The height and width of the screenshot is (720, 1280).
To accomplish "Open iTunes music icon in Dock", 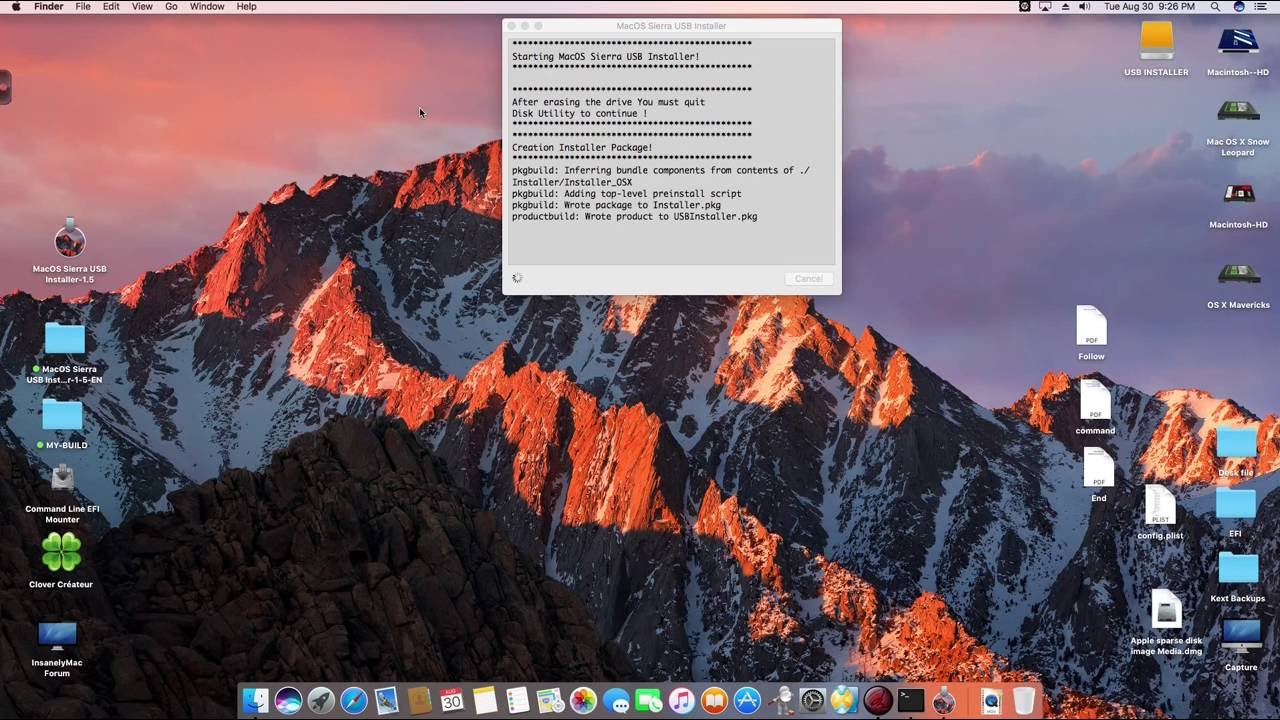I will [682, 701].
